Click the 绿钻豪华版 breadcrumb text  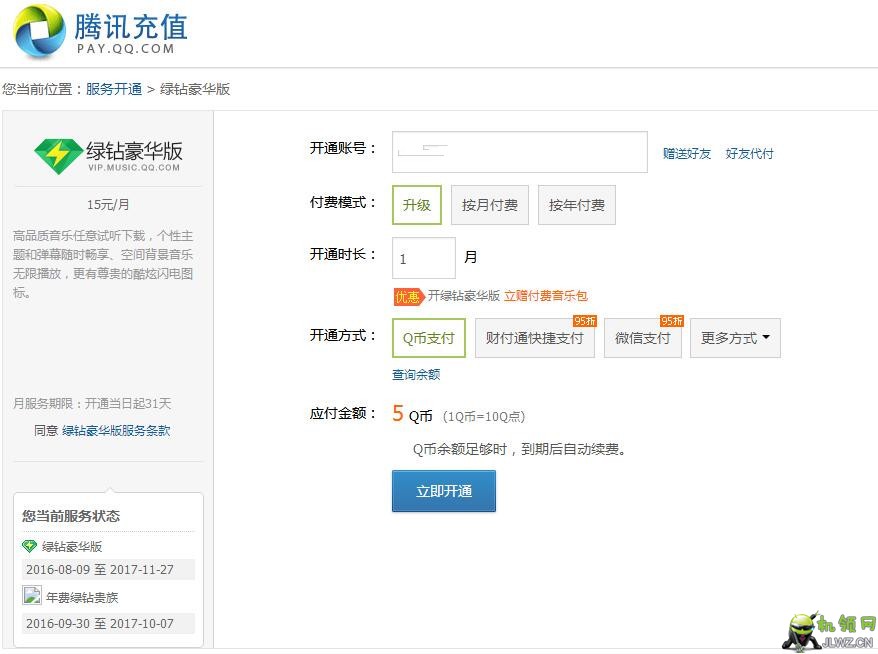click(x=195, y=89)
